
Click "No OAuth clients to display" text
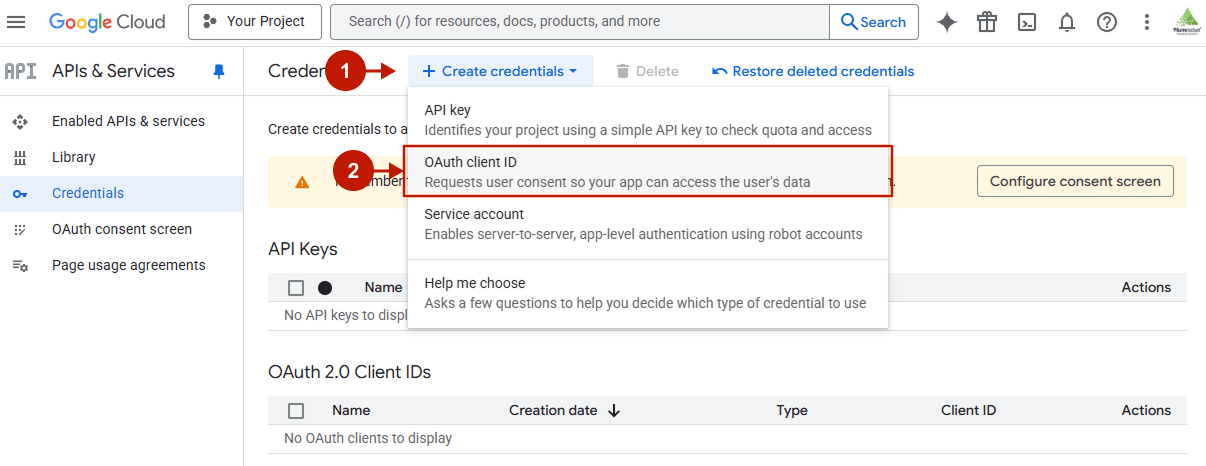click(x=368, y=438)
